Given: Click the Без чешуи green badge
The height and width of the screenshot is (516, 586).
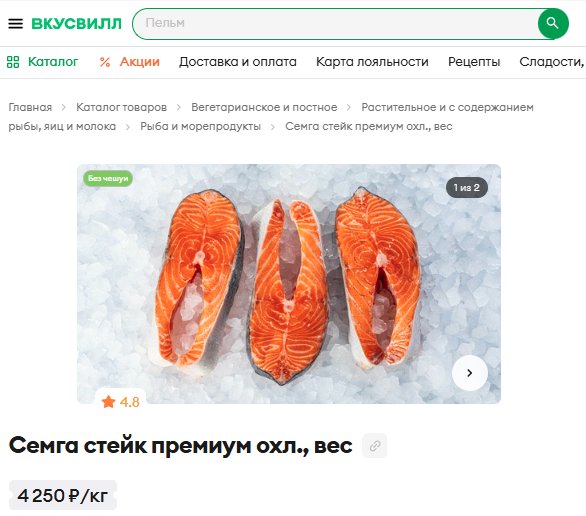Looking at the screenshot, I should 108,179.
